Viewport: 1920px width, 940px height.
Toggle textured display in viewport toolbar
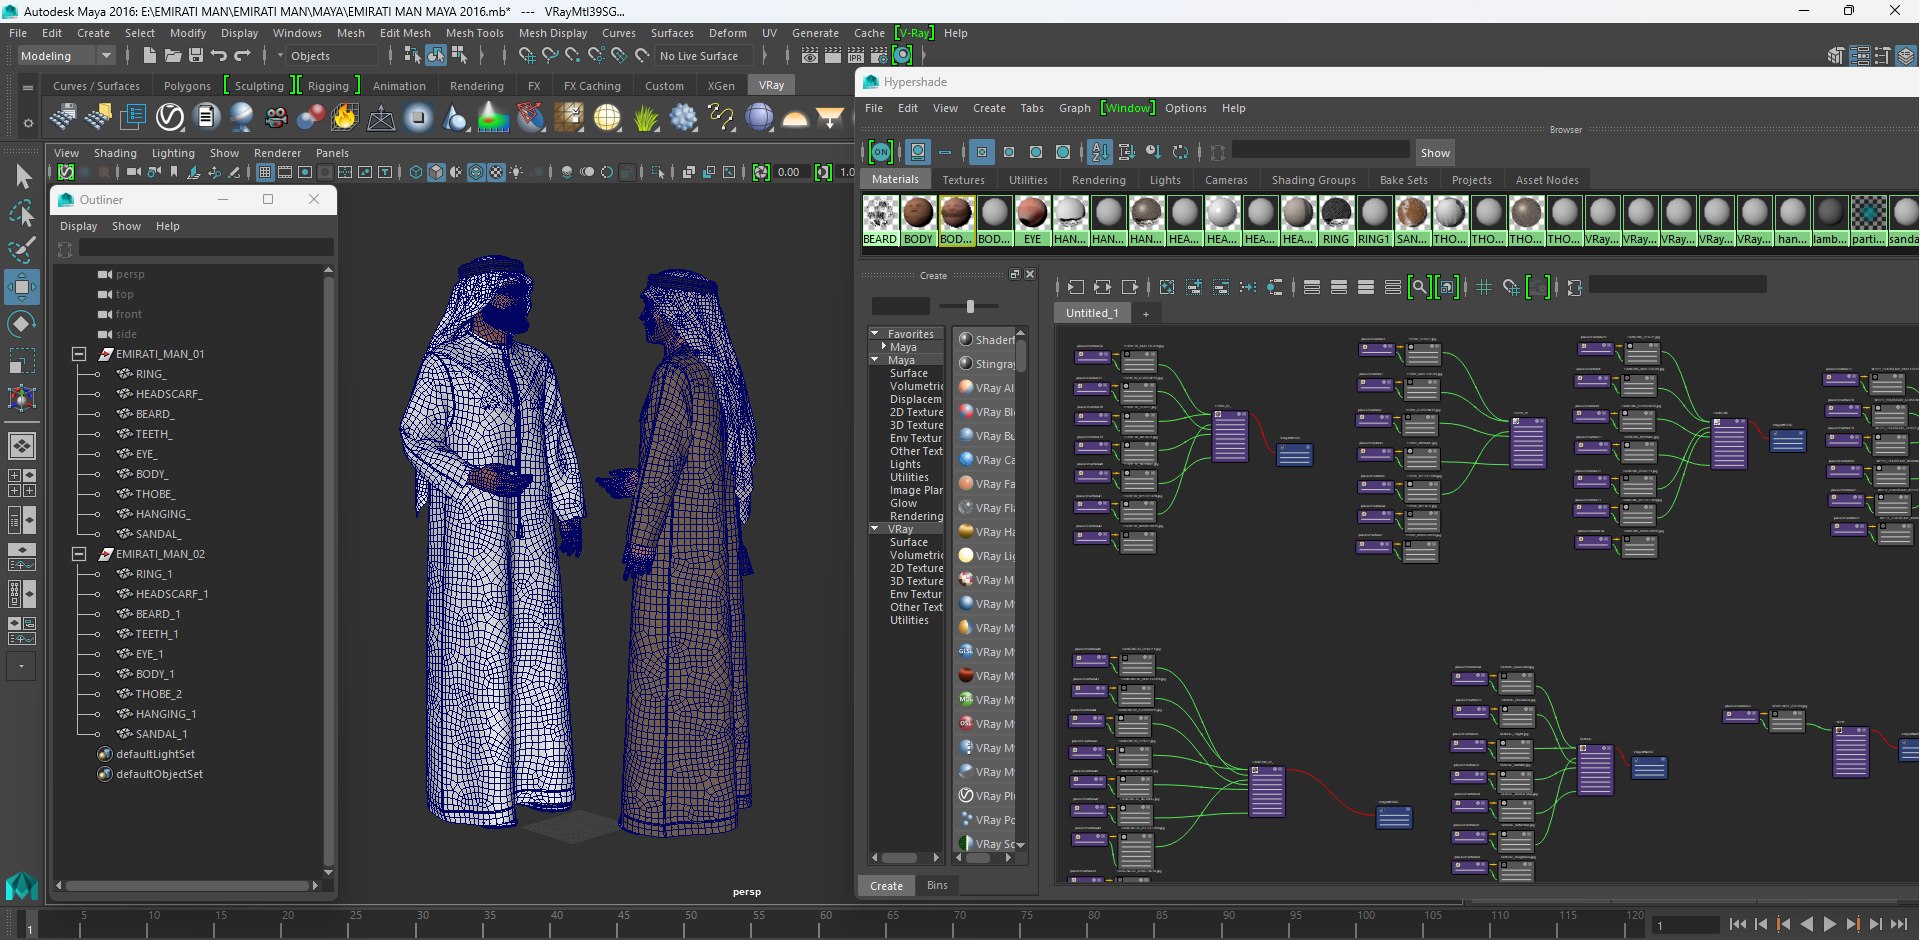496,172
